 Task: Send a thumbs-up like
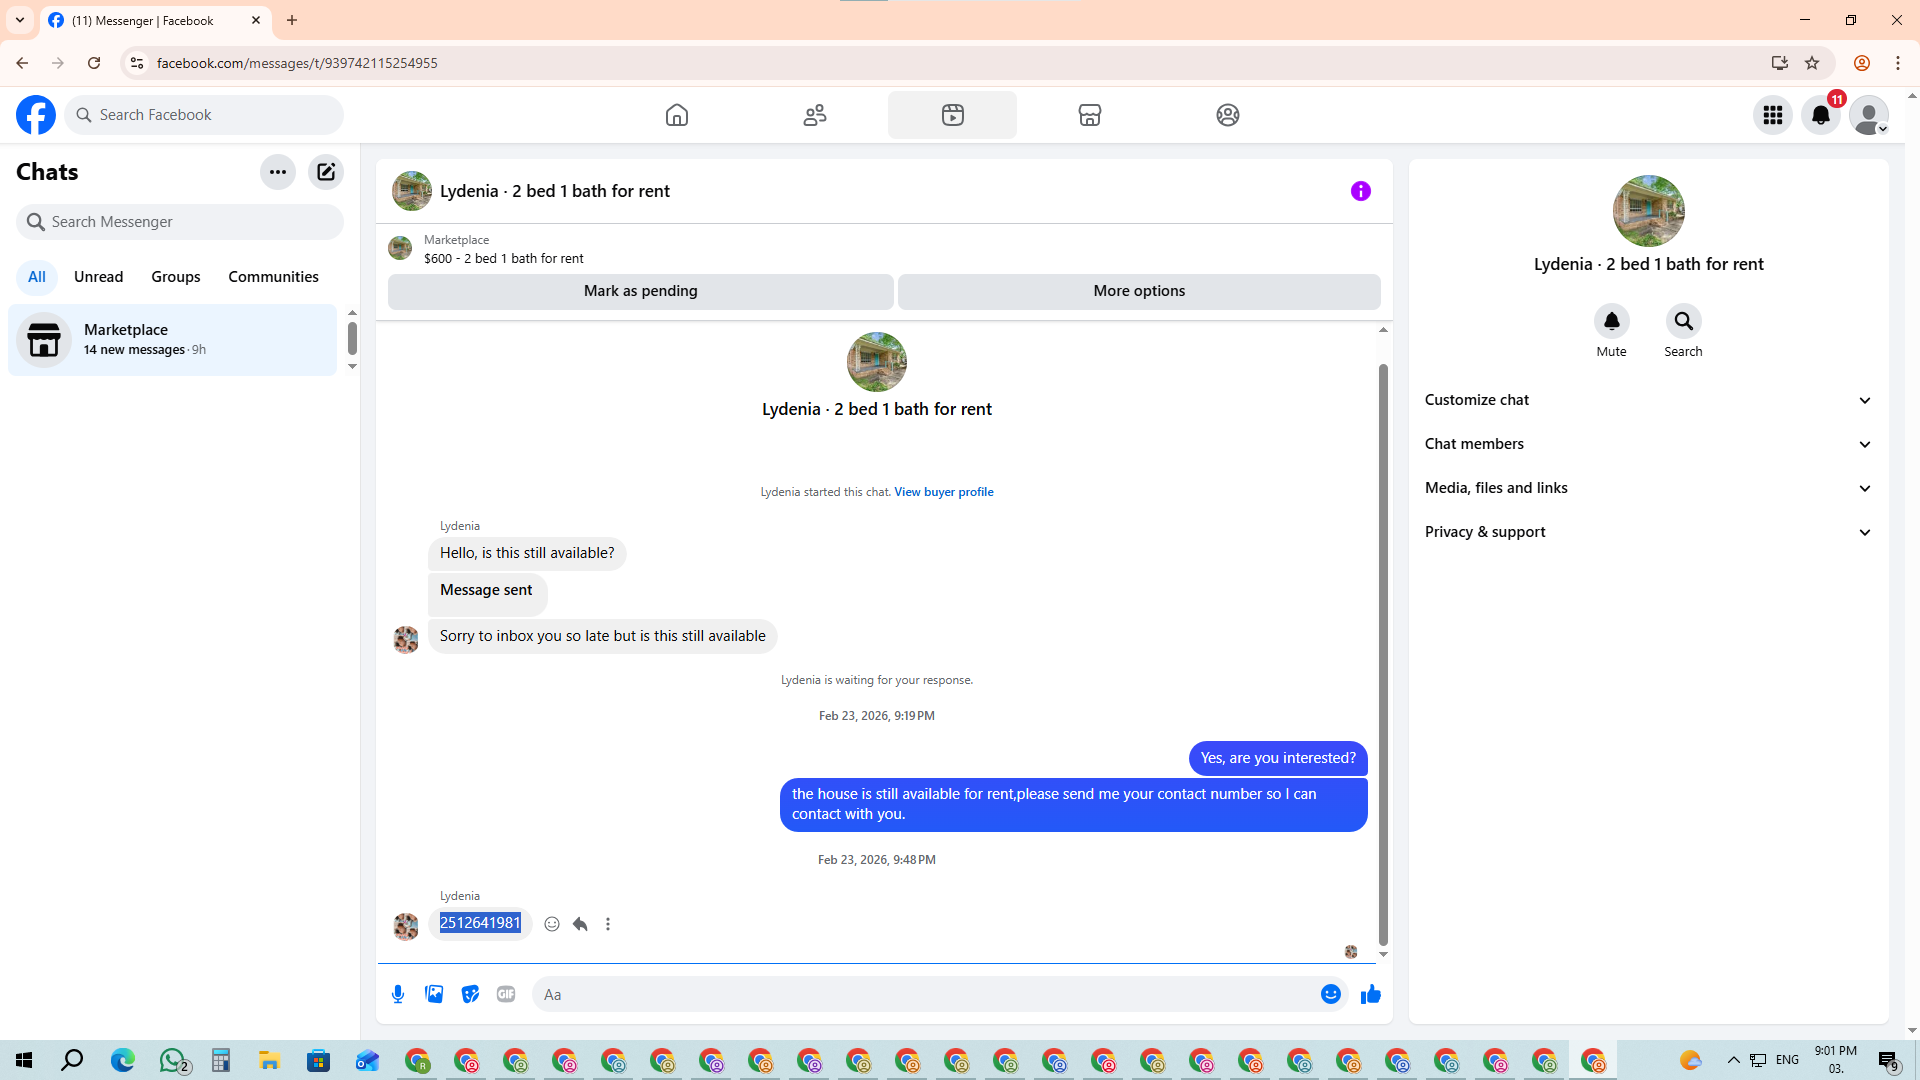(x=1370, y=994)
